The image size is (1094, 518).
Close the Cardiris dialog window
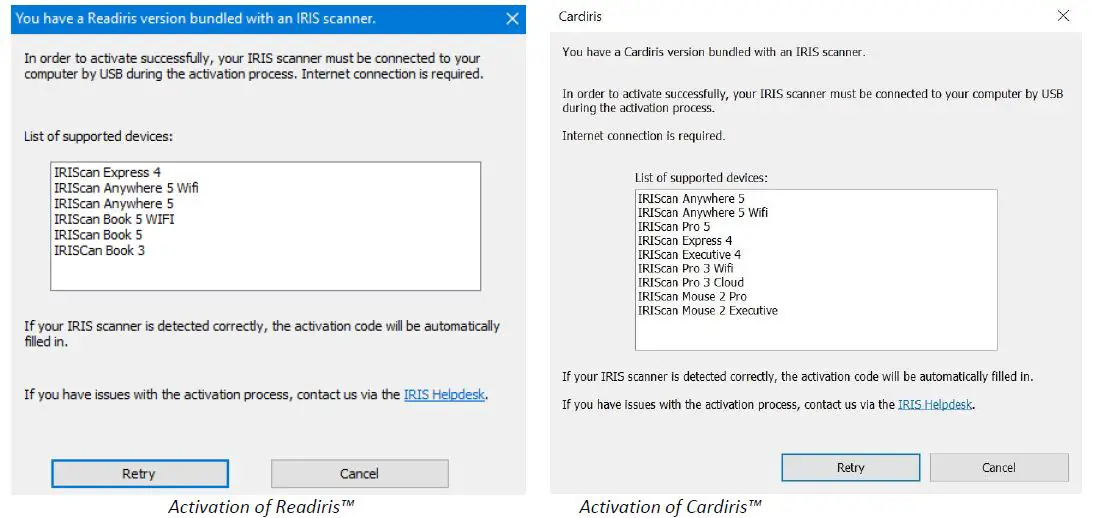(x=1063, y=16)
